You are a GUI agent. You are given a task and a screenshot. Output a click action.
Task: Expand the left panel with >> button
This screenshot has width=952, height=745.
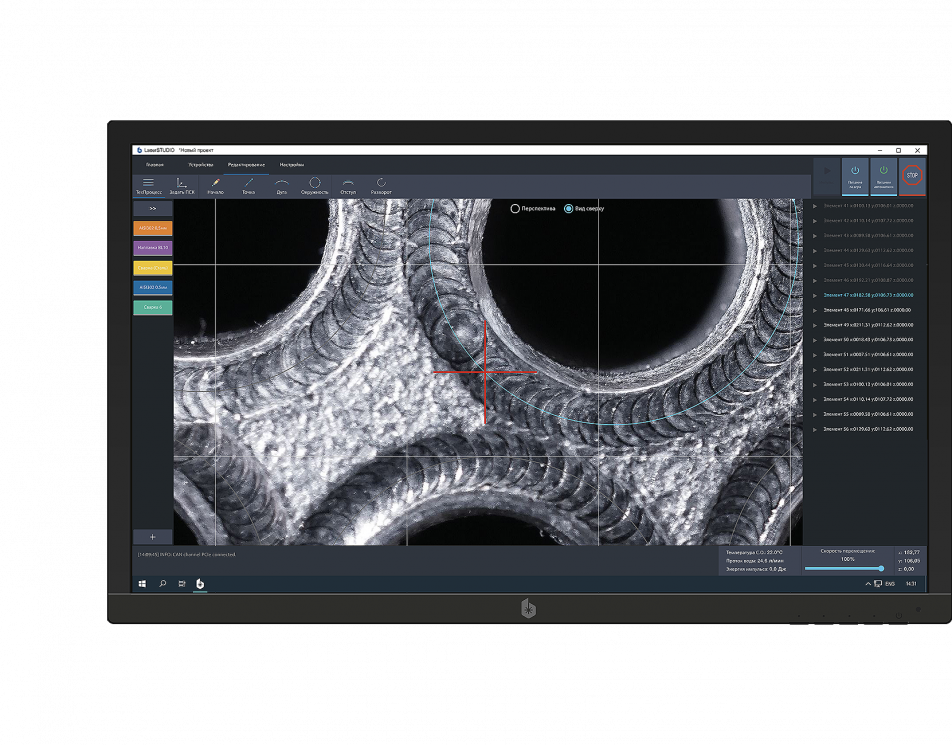(152, 208)
